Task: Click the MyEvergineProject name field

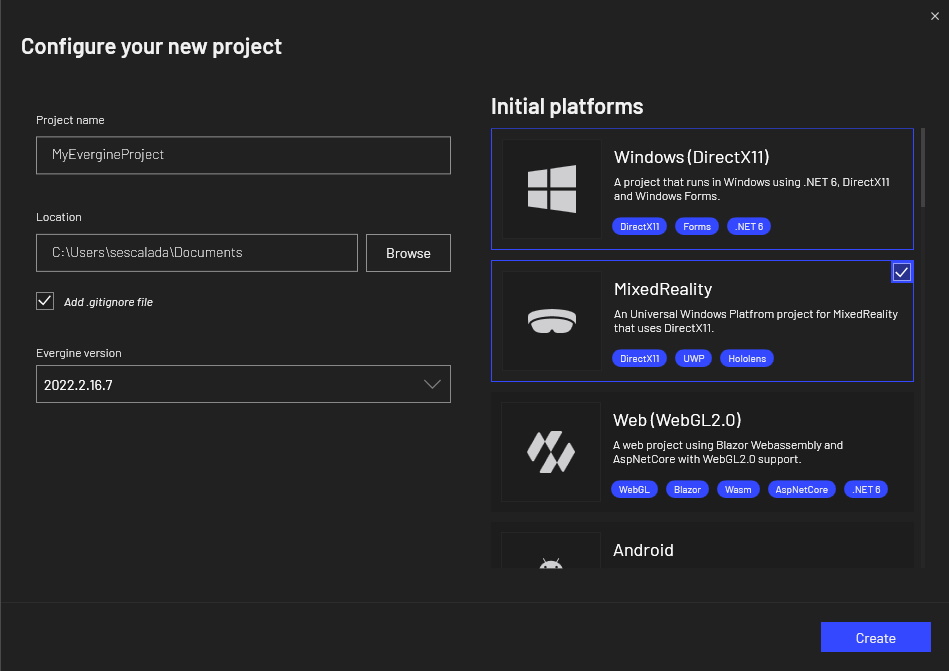Action: [243, 155]
